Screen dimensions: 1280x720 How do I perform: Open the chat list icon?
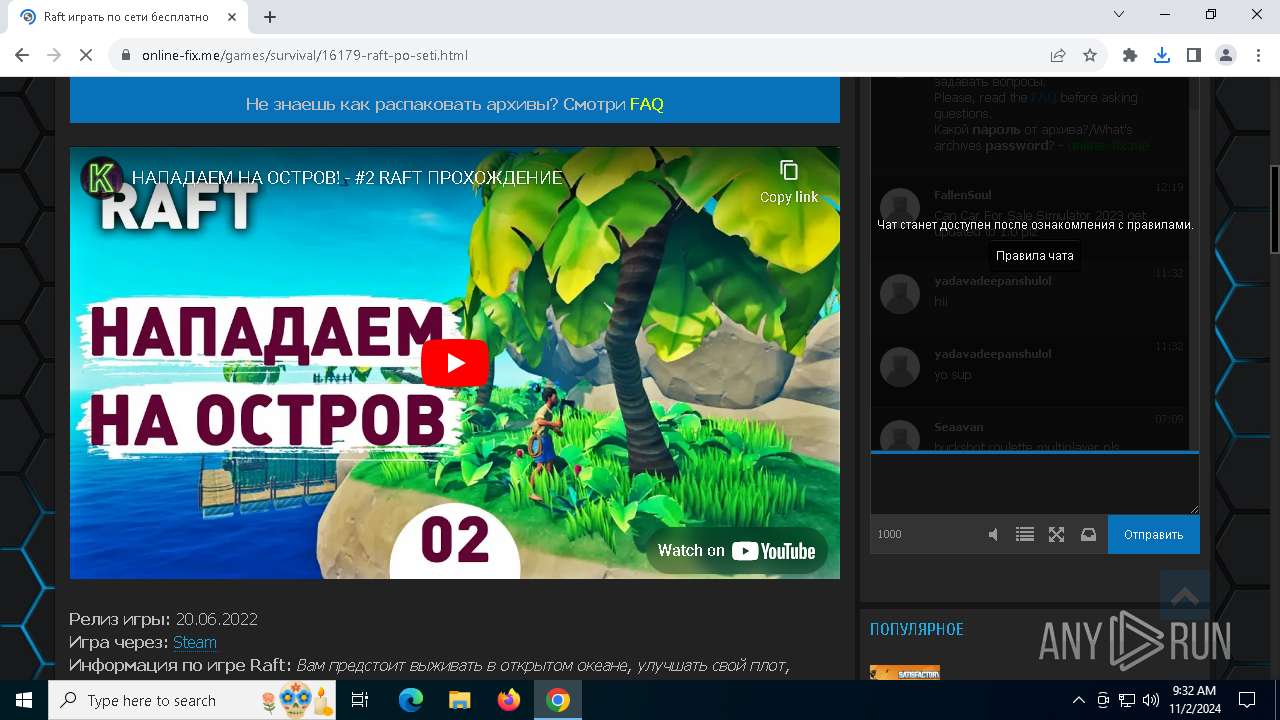pos(1025,535)
